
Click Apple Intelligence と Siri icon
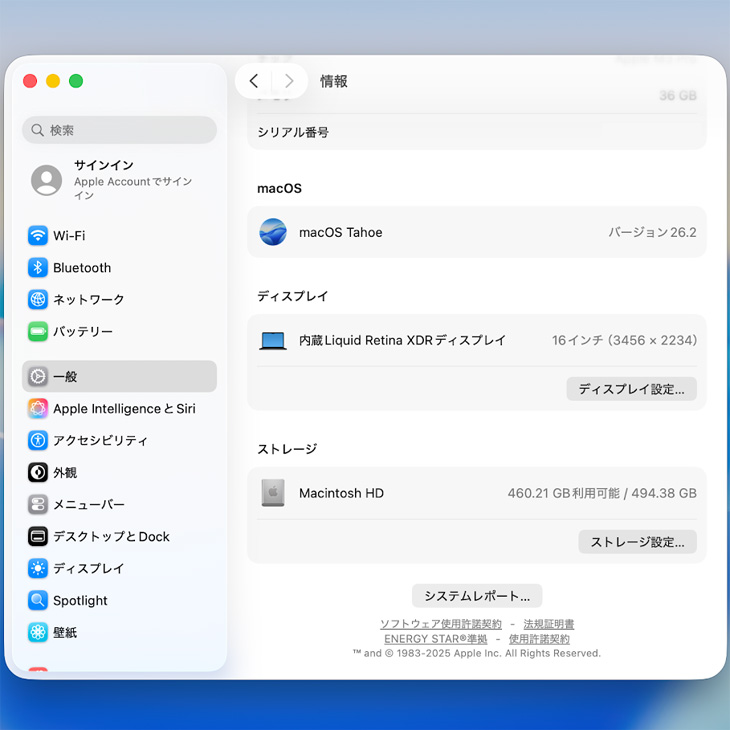pos(38,409)
